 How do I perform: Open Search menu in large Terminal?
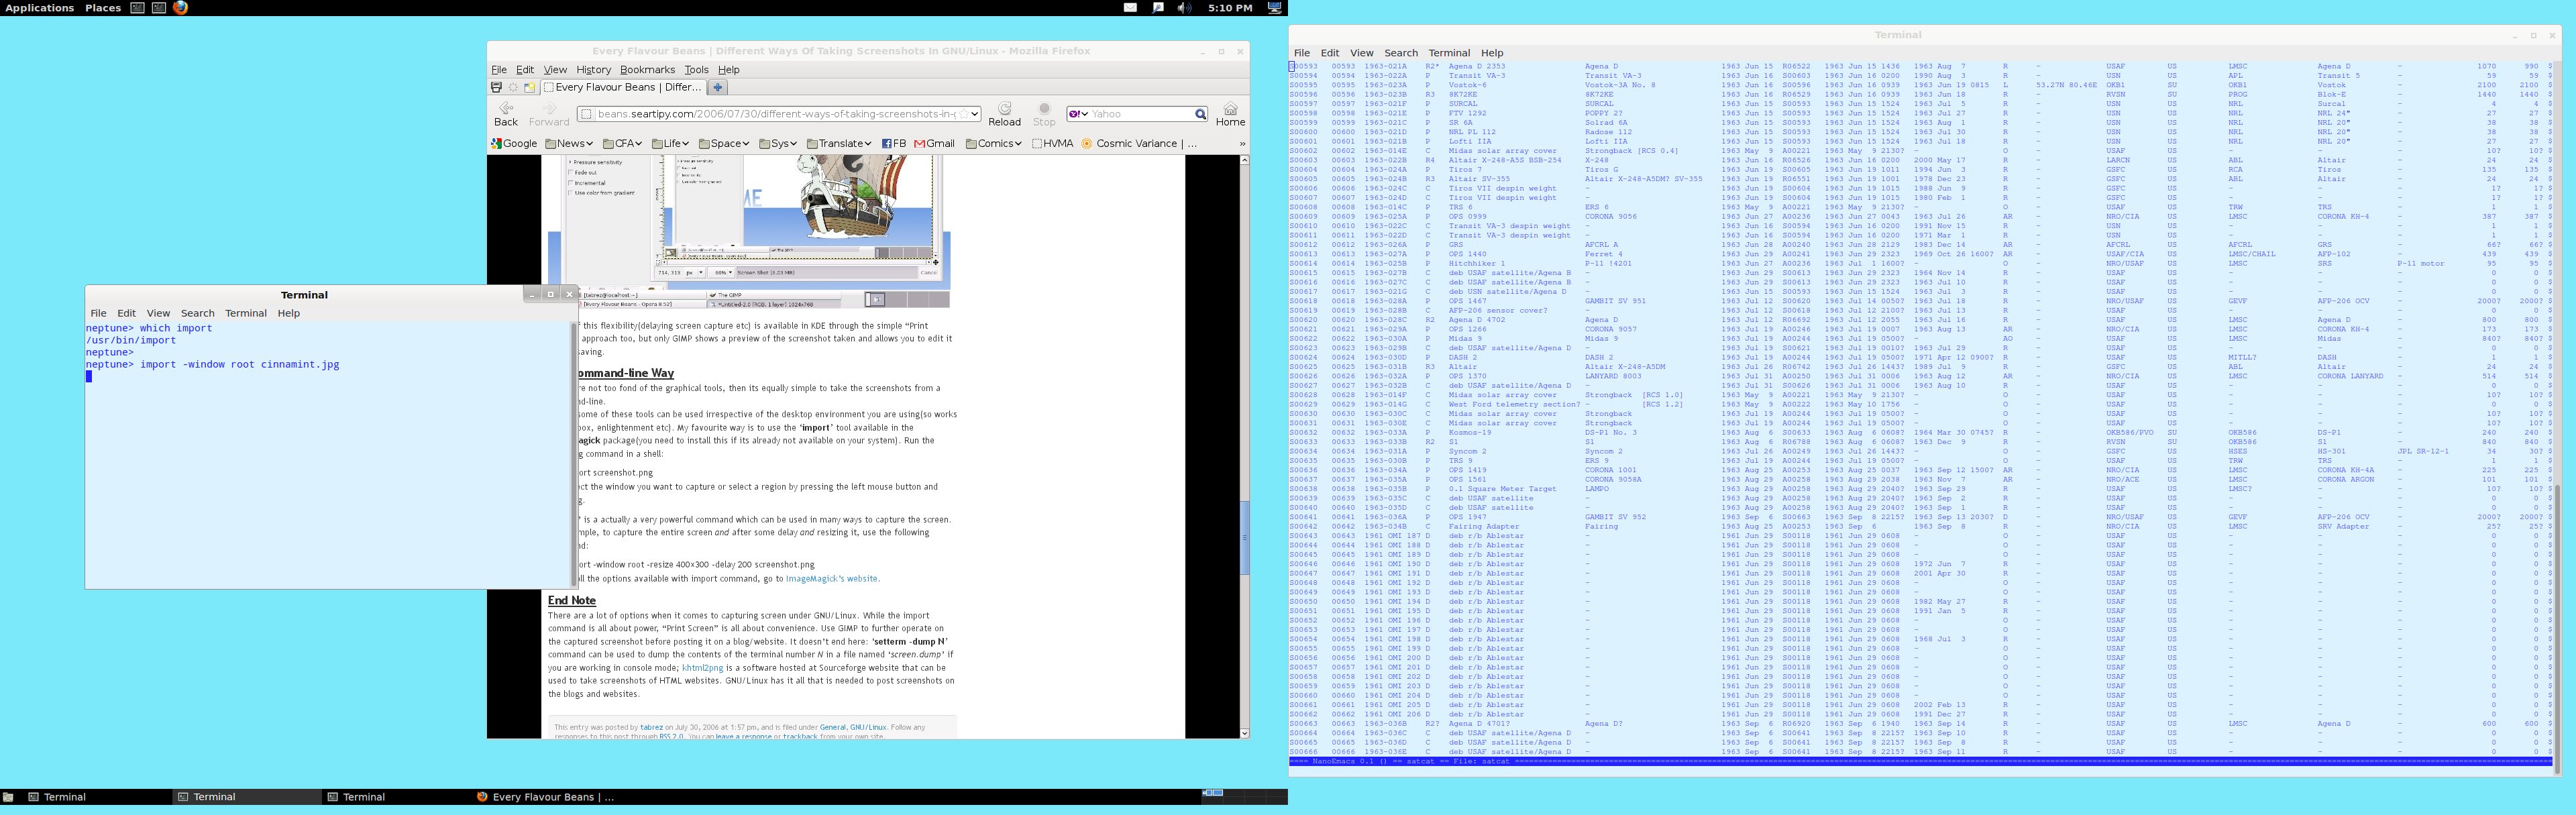pyautogui.click(x=1400, y=53)
